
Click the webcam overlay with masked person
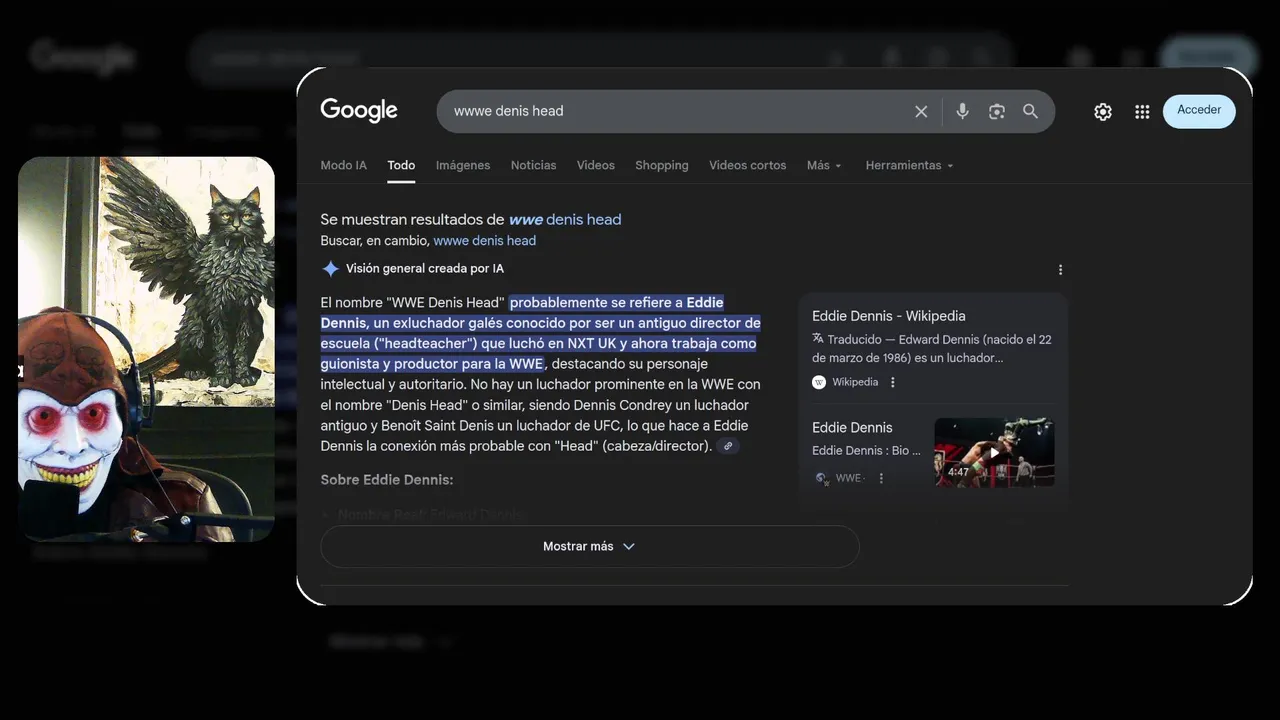[x=146, y=349]
